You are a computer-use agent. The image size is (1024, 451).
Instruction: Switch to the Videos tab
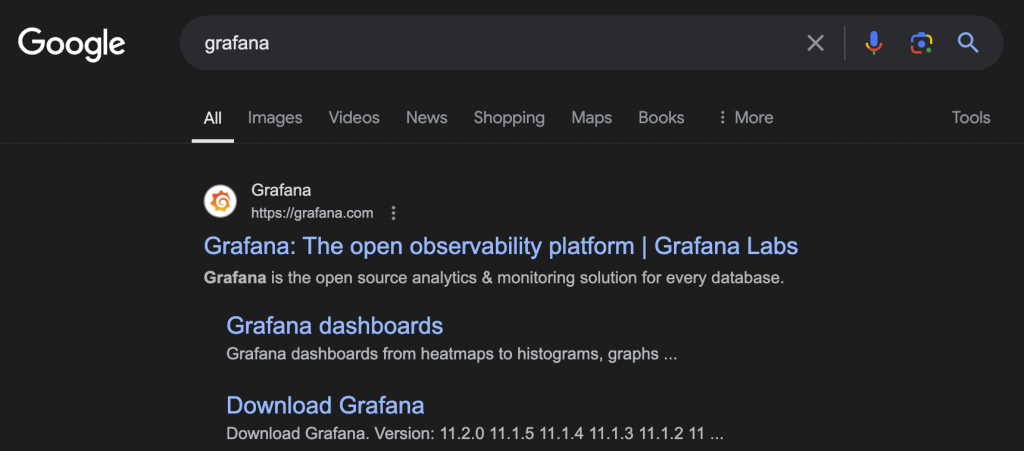point(354,117)
